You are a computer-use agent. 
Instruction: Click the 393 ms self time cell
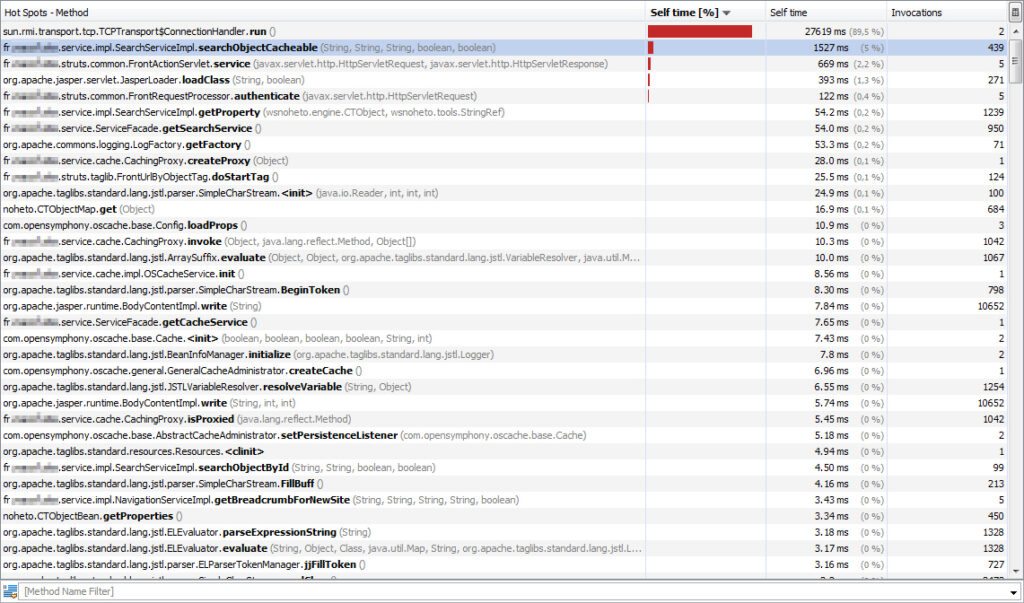coord(826,80)
